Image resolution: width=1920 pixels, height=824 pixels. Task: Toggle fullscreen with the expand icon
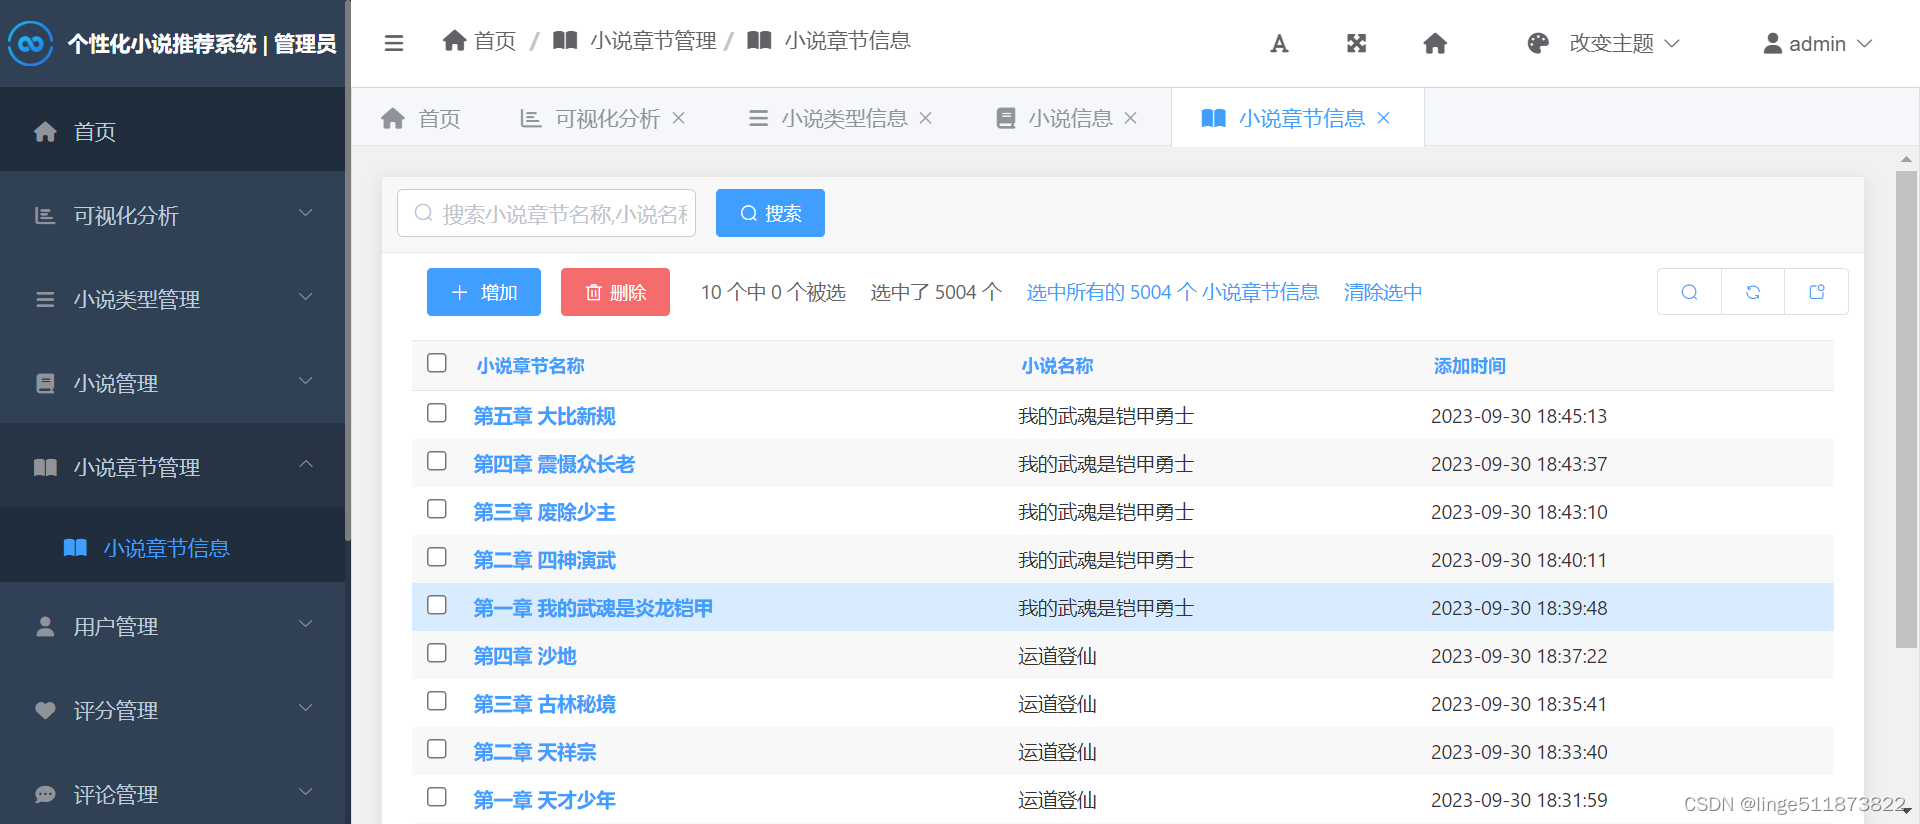[1356, 43]
